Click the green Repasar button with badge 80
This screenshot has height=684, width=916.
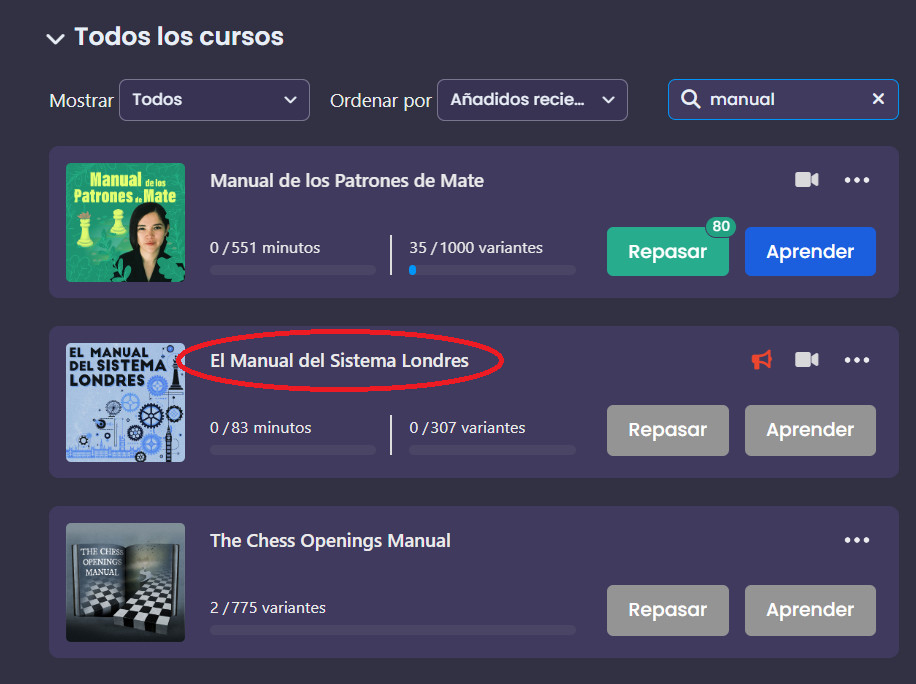click(667, 252)
